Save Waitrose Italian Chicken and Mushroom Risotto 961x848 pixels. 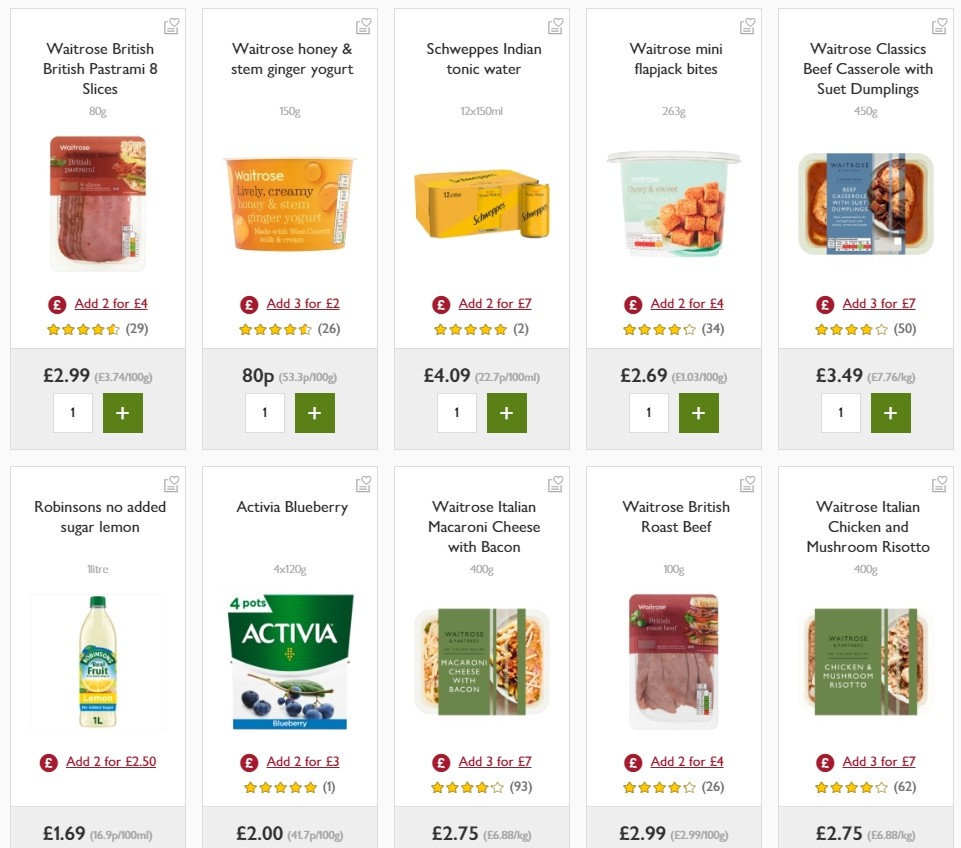tap(939, 483)
